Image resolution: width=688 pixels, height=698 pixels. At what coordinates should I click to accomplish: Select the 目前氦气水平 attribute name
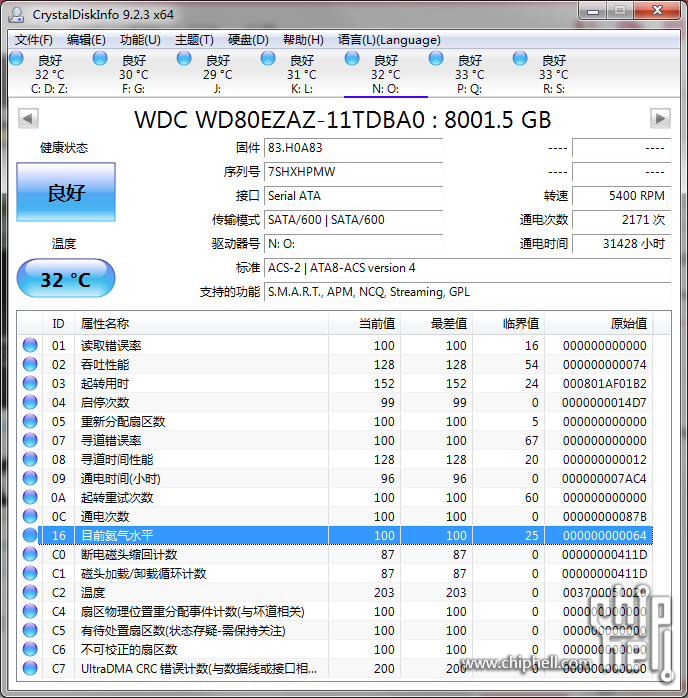[x=117, y=536]
